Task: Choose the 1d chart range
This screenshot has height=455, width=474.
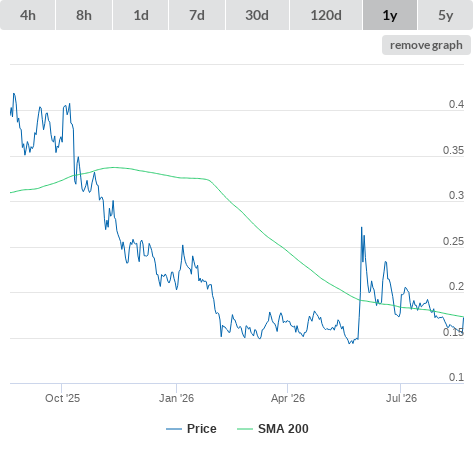Action: pos(141,15)
